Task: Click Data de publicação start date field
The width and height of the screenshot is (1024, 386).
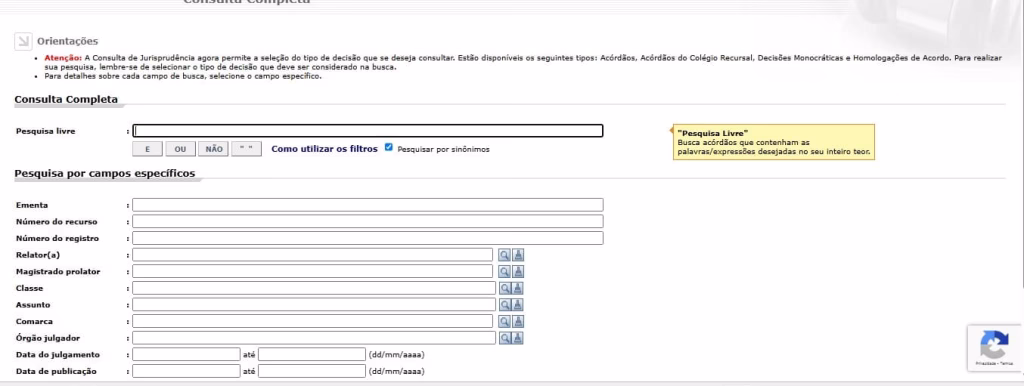Action: coord(187,371)
